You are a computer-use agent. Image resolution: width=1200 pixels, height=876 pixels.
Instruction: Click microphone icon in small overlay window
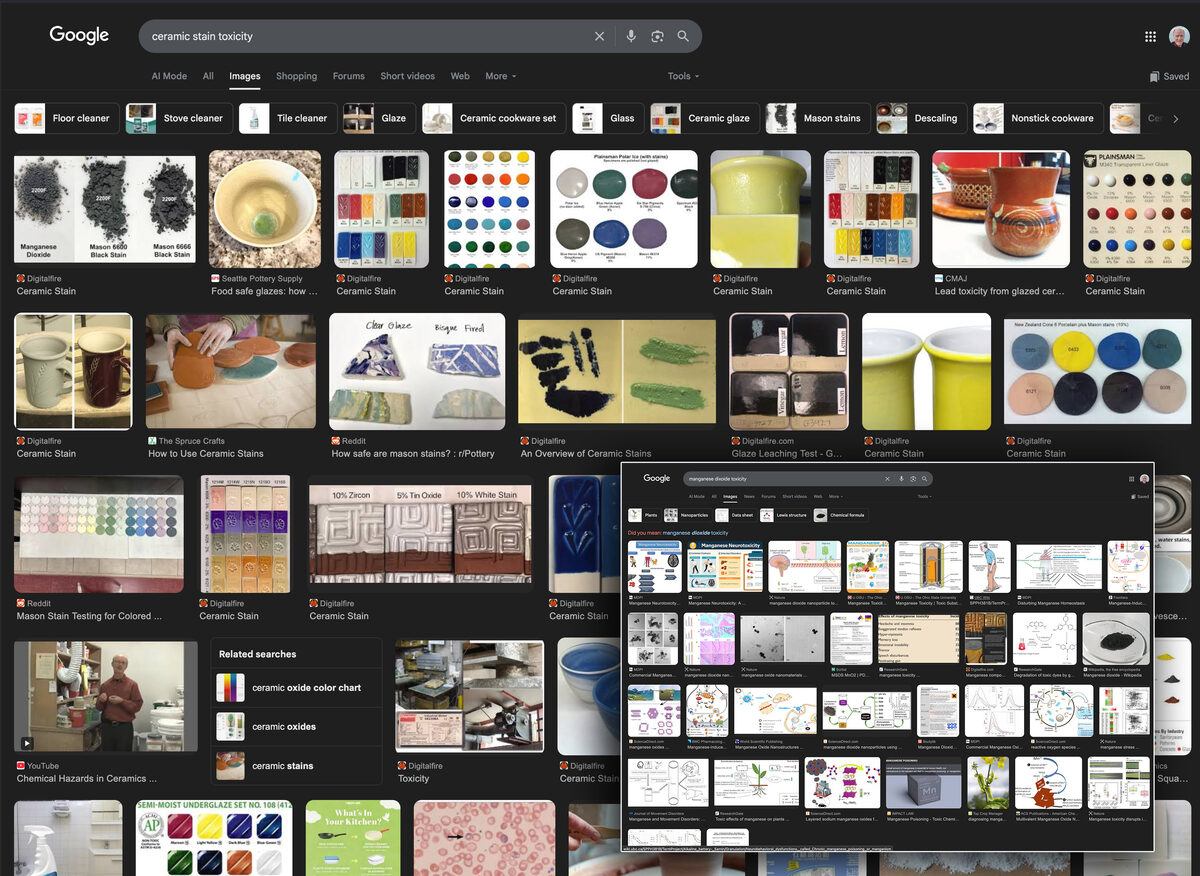pos(901,479)
